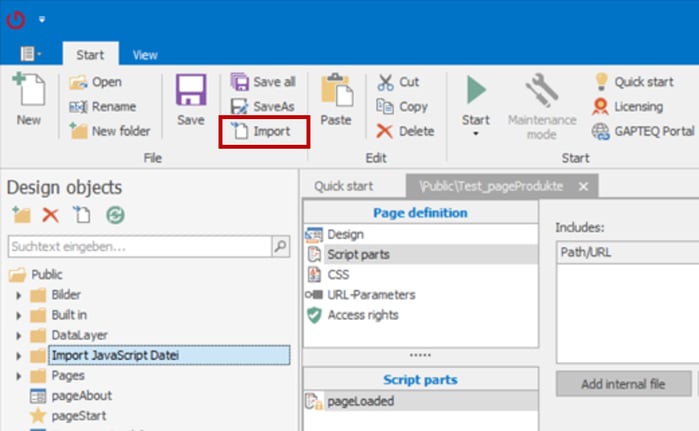699x431 pixels.
Task: Open Licensing from the ribbon
Action: (x=628, y=107)
